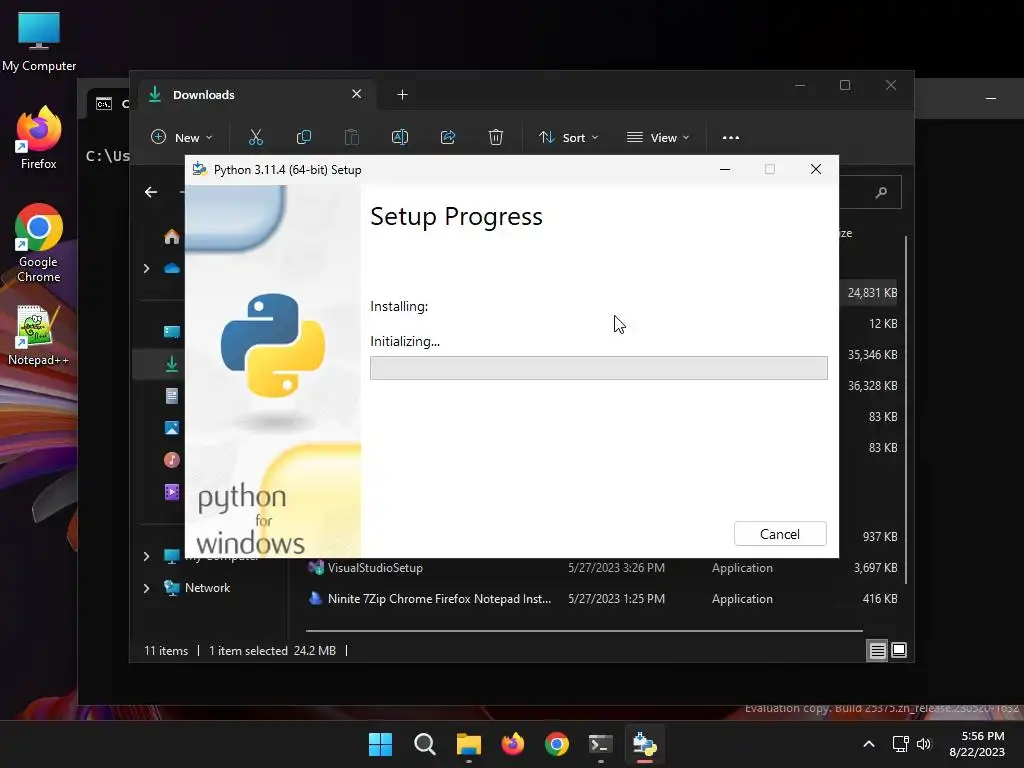This screenshot has width=1024, height=768.
Task: Open Chrome from the taskbar
Action: [556, 744]
